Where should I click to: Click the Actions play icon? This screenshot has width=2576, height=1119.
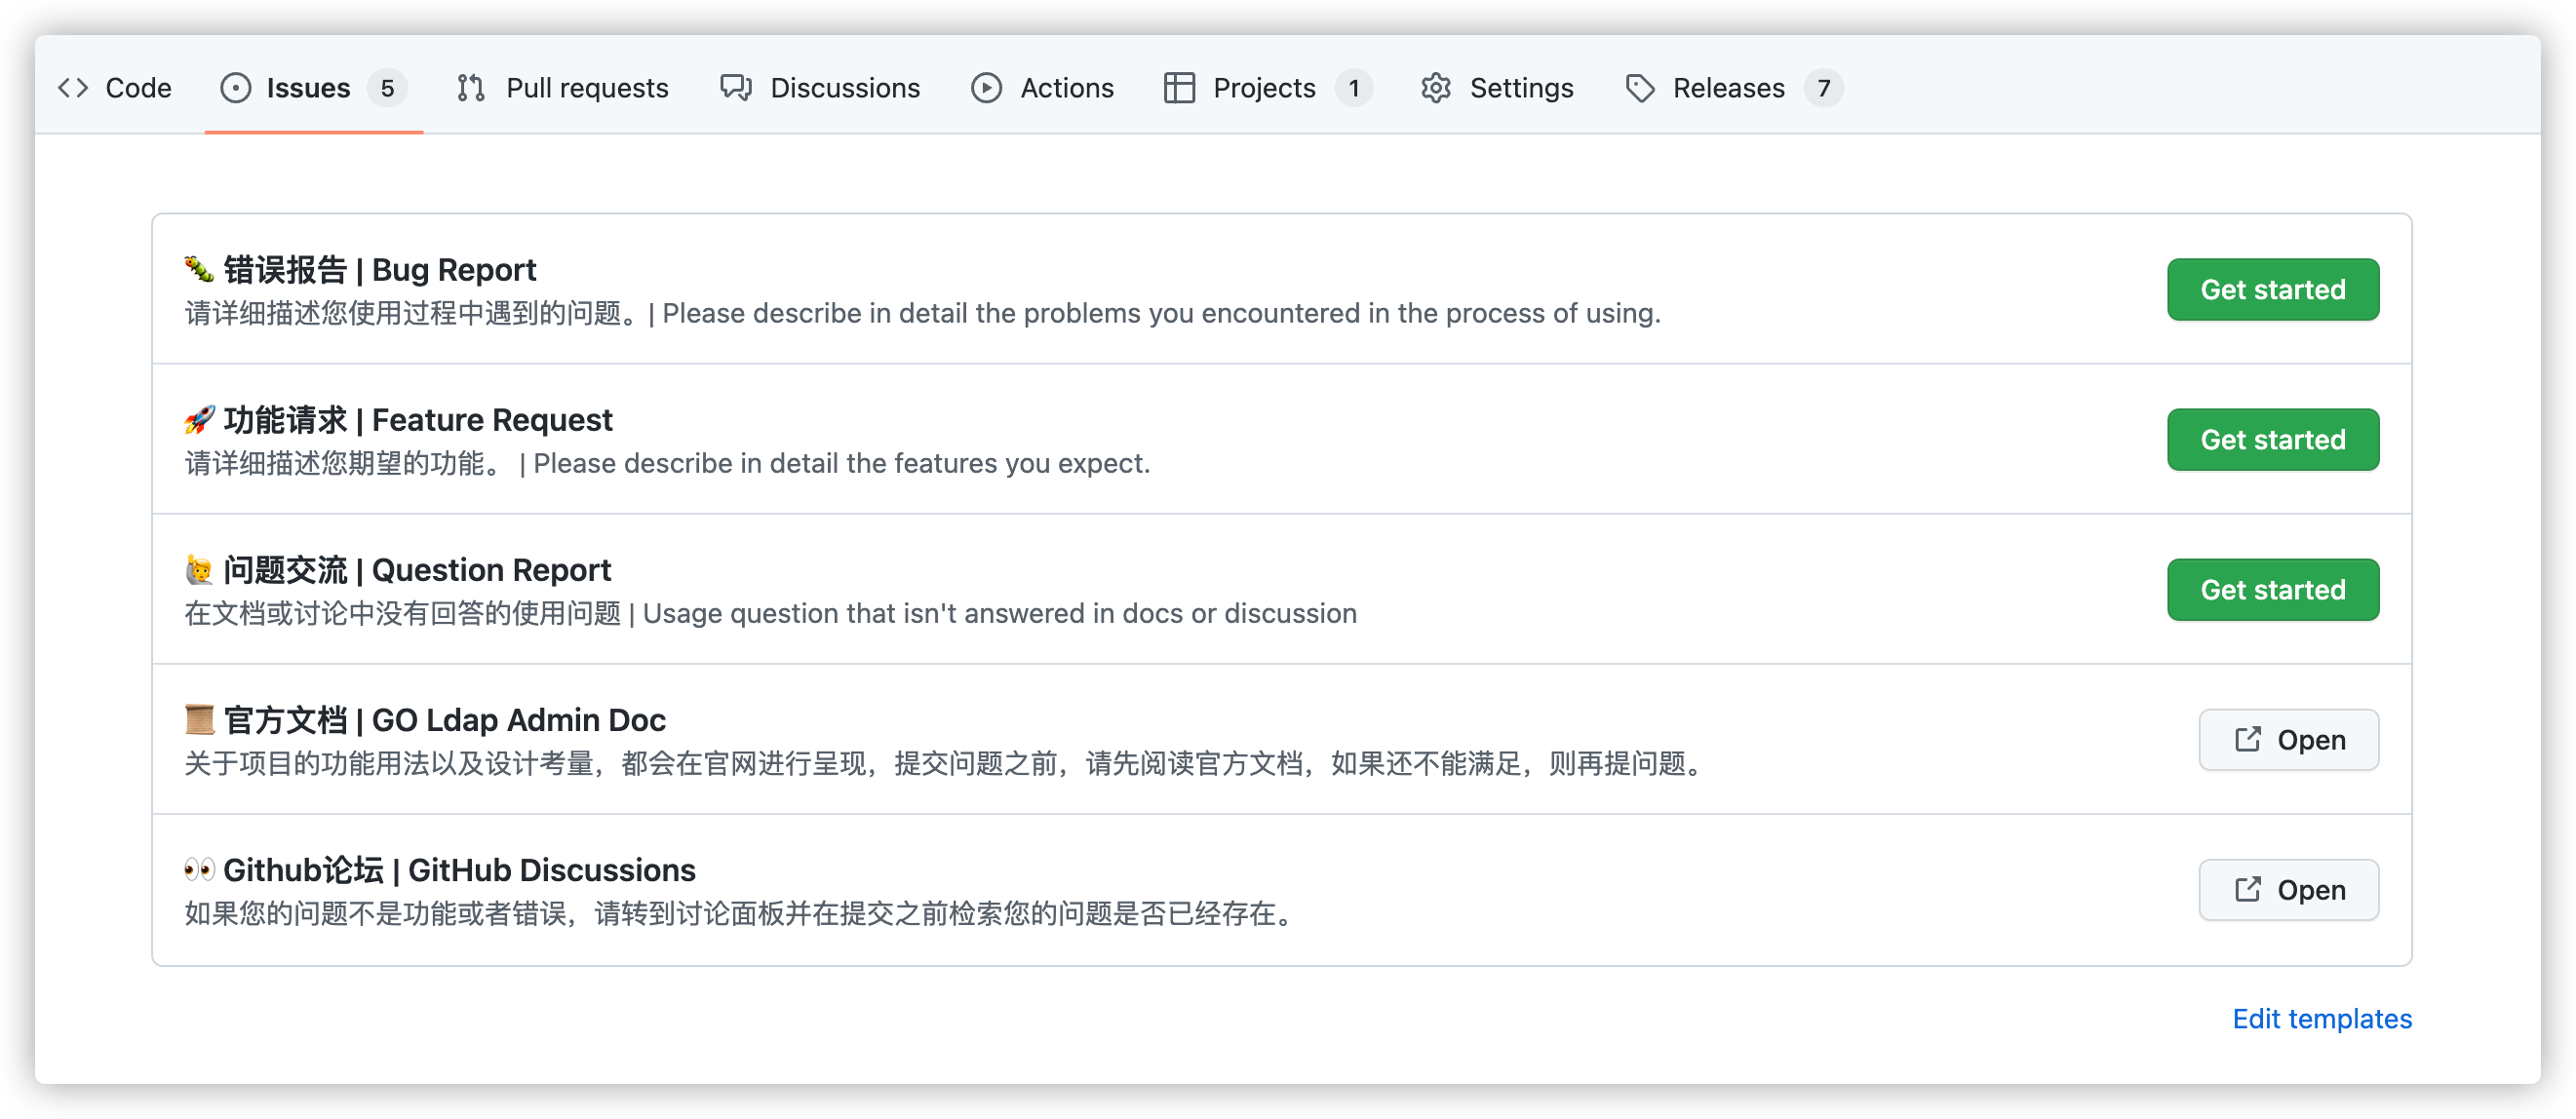point(986,88)
